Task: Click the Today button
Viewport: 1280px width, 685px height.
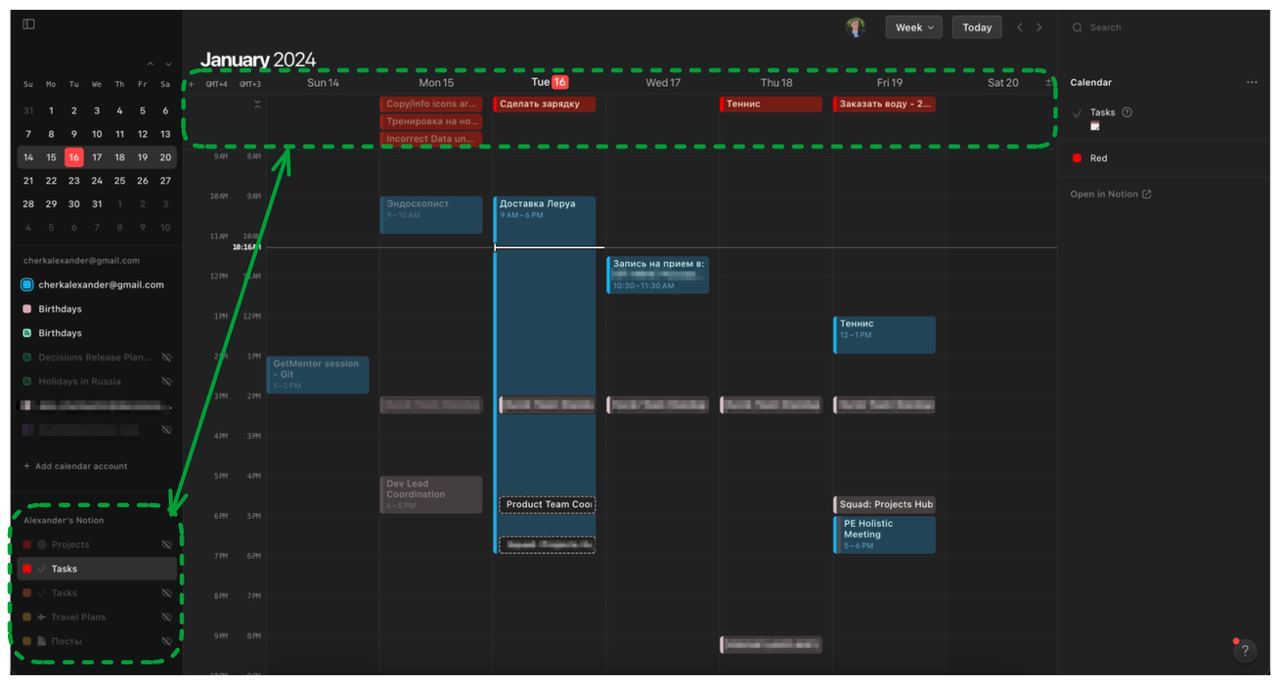Action: (976, 28)
